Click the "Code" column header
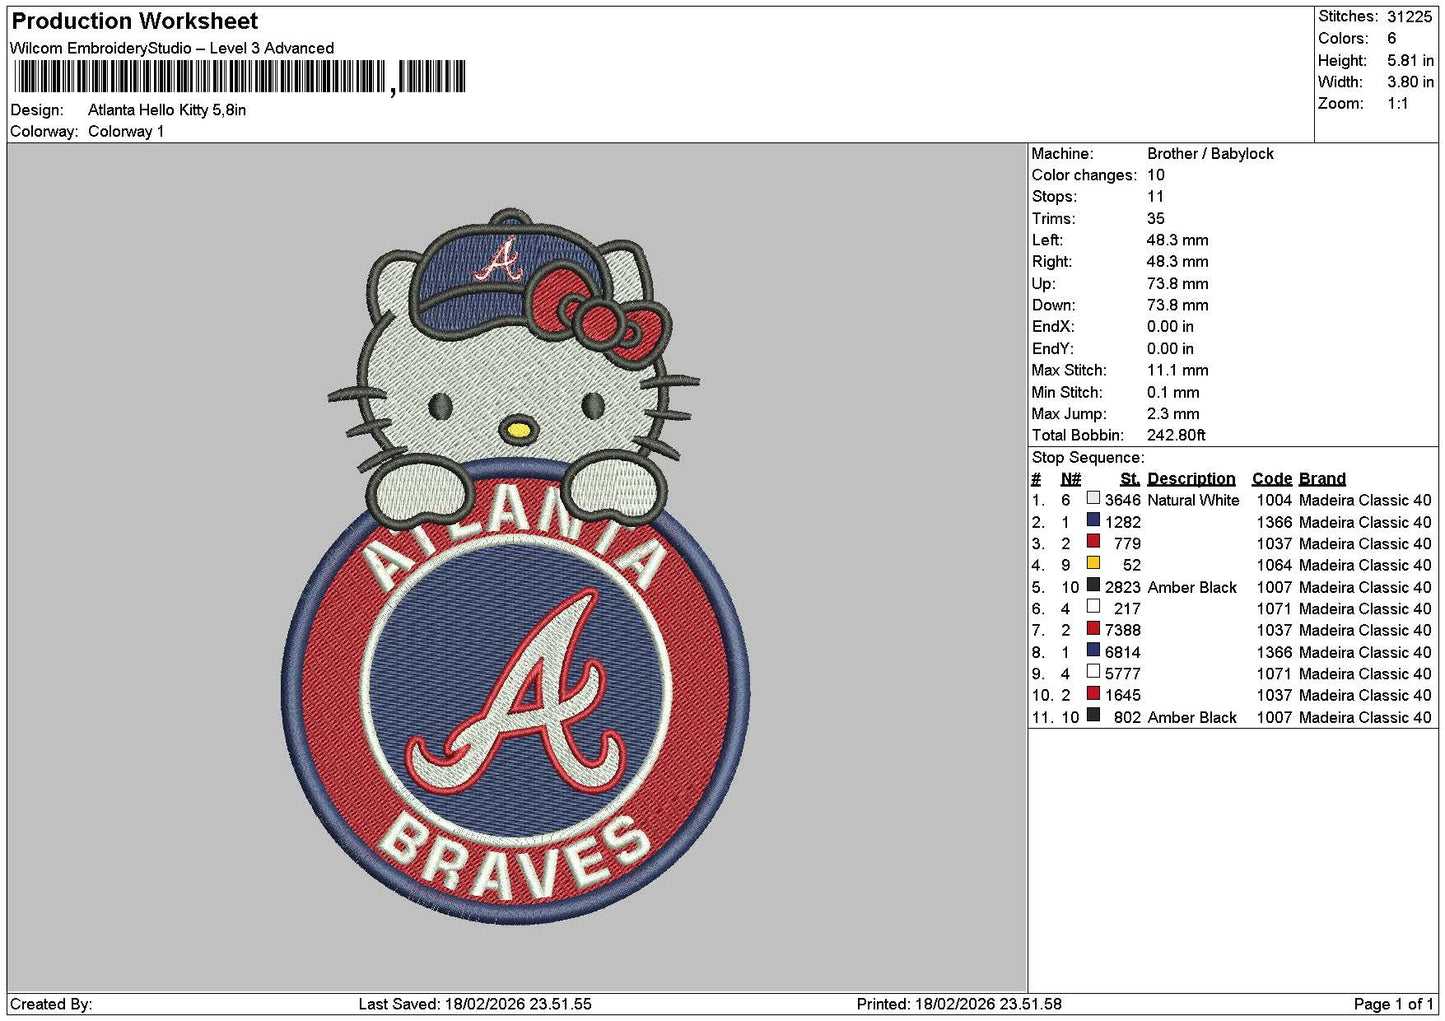 (x=1272, y=479)
